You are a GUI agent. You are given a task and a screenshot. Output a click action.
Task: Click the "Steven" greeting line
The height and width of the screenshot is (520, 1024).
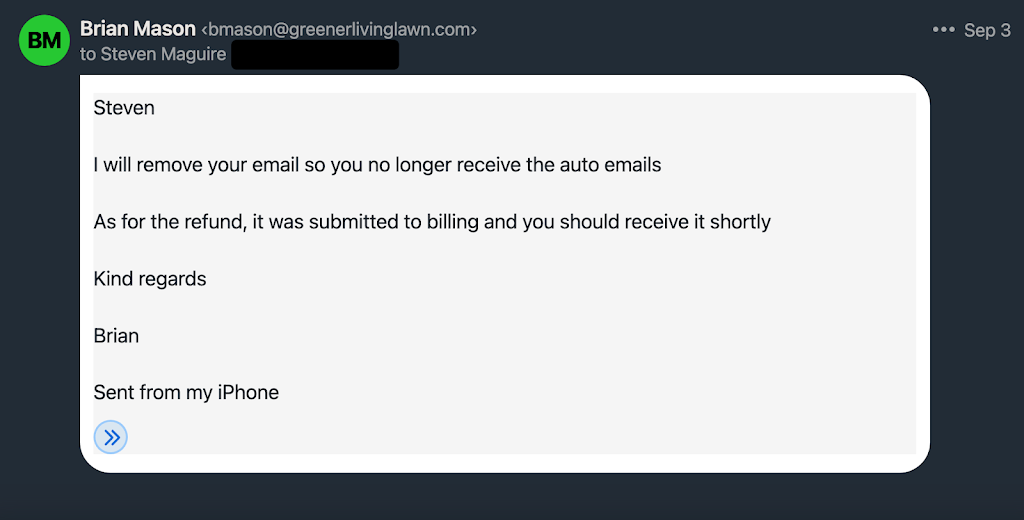[x=124, y=108]
